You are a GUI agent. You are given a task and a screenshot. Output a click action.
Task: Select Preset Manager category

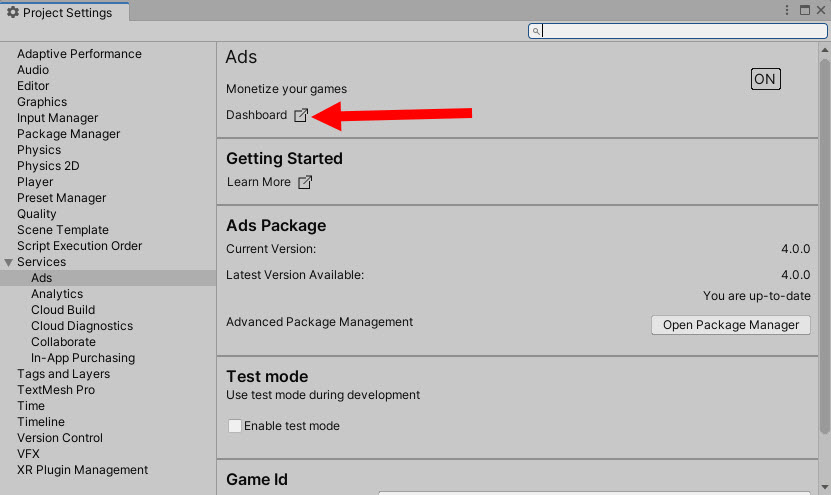pyautogui.click(x=61, y=198)
